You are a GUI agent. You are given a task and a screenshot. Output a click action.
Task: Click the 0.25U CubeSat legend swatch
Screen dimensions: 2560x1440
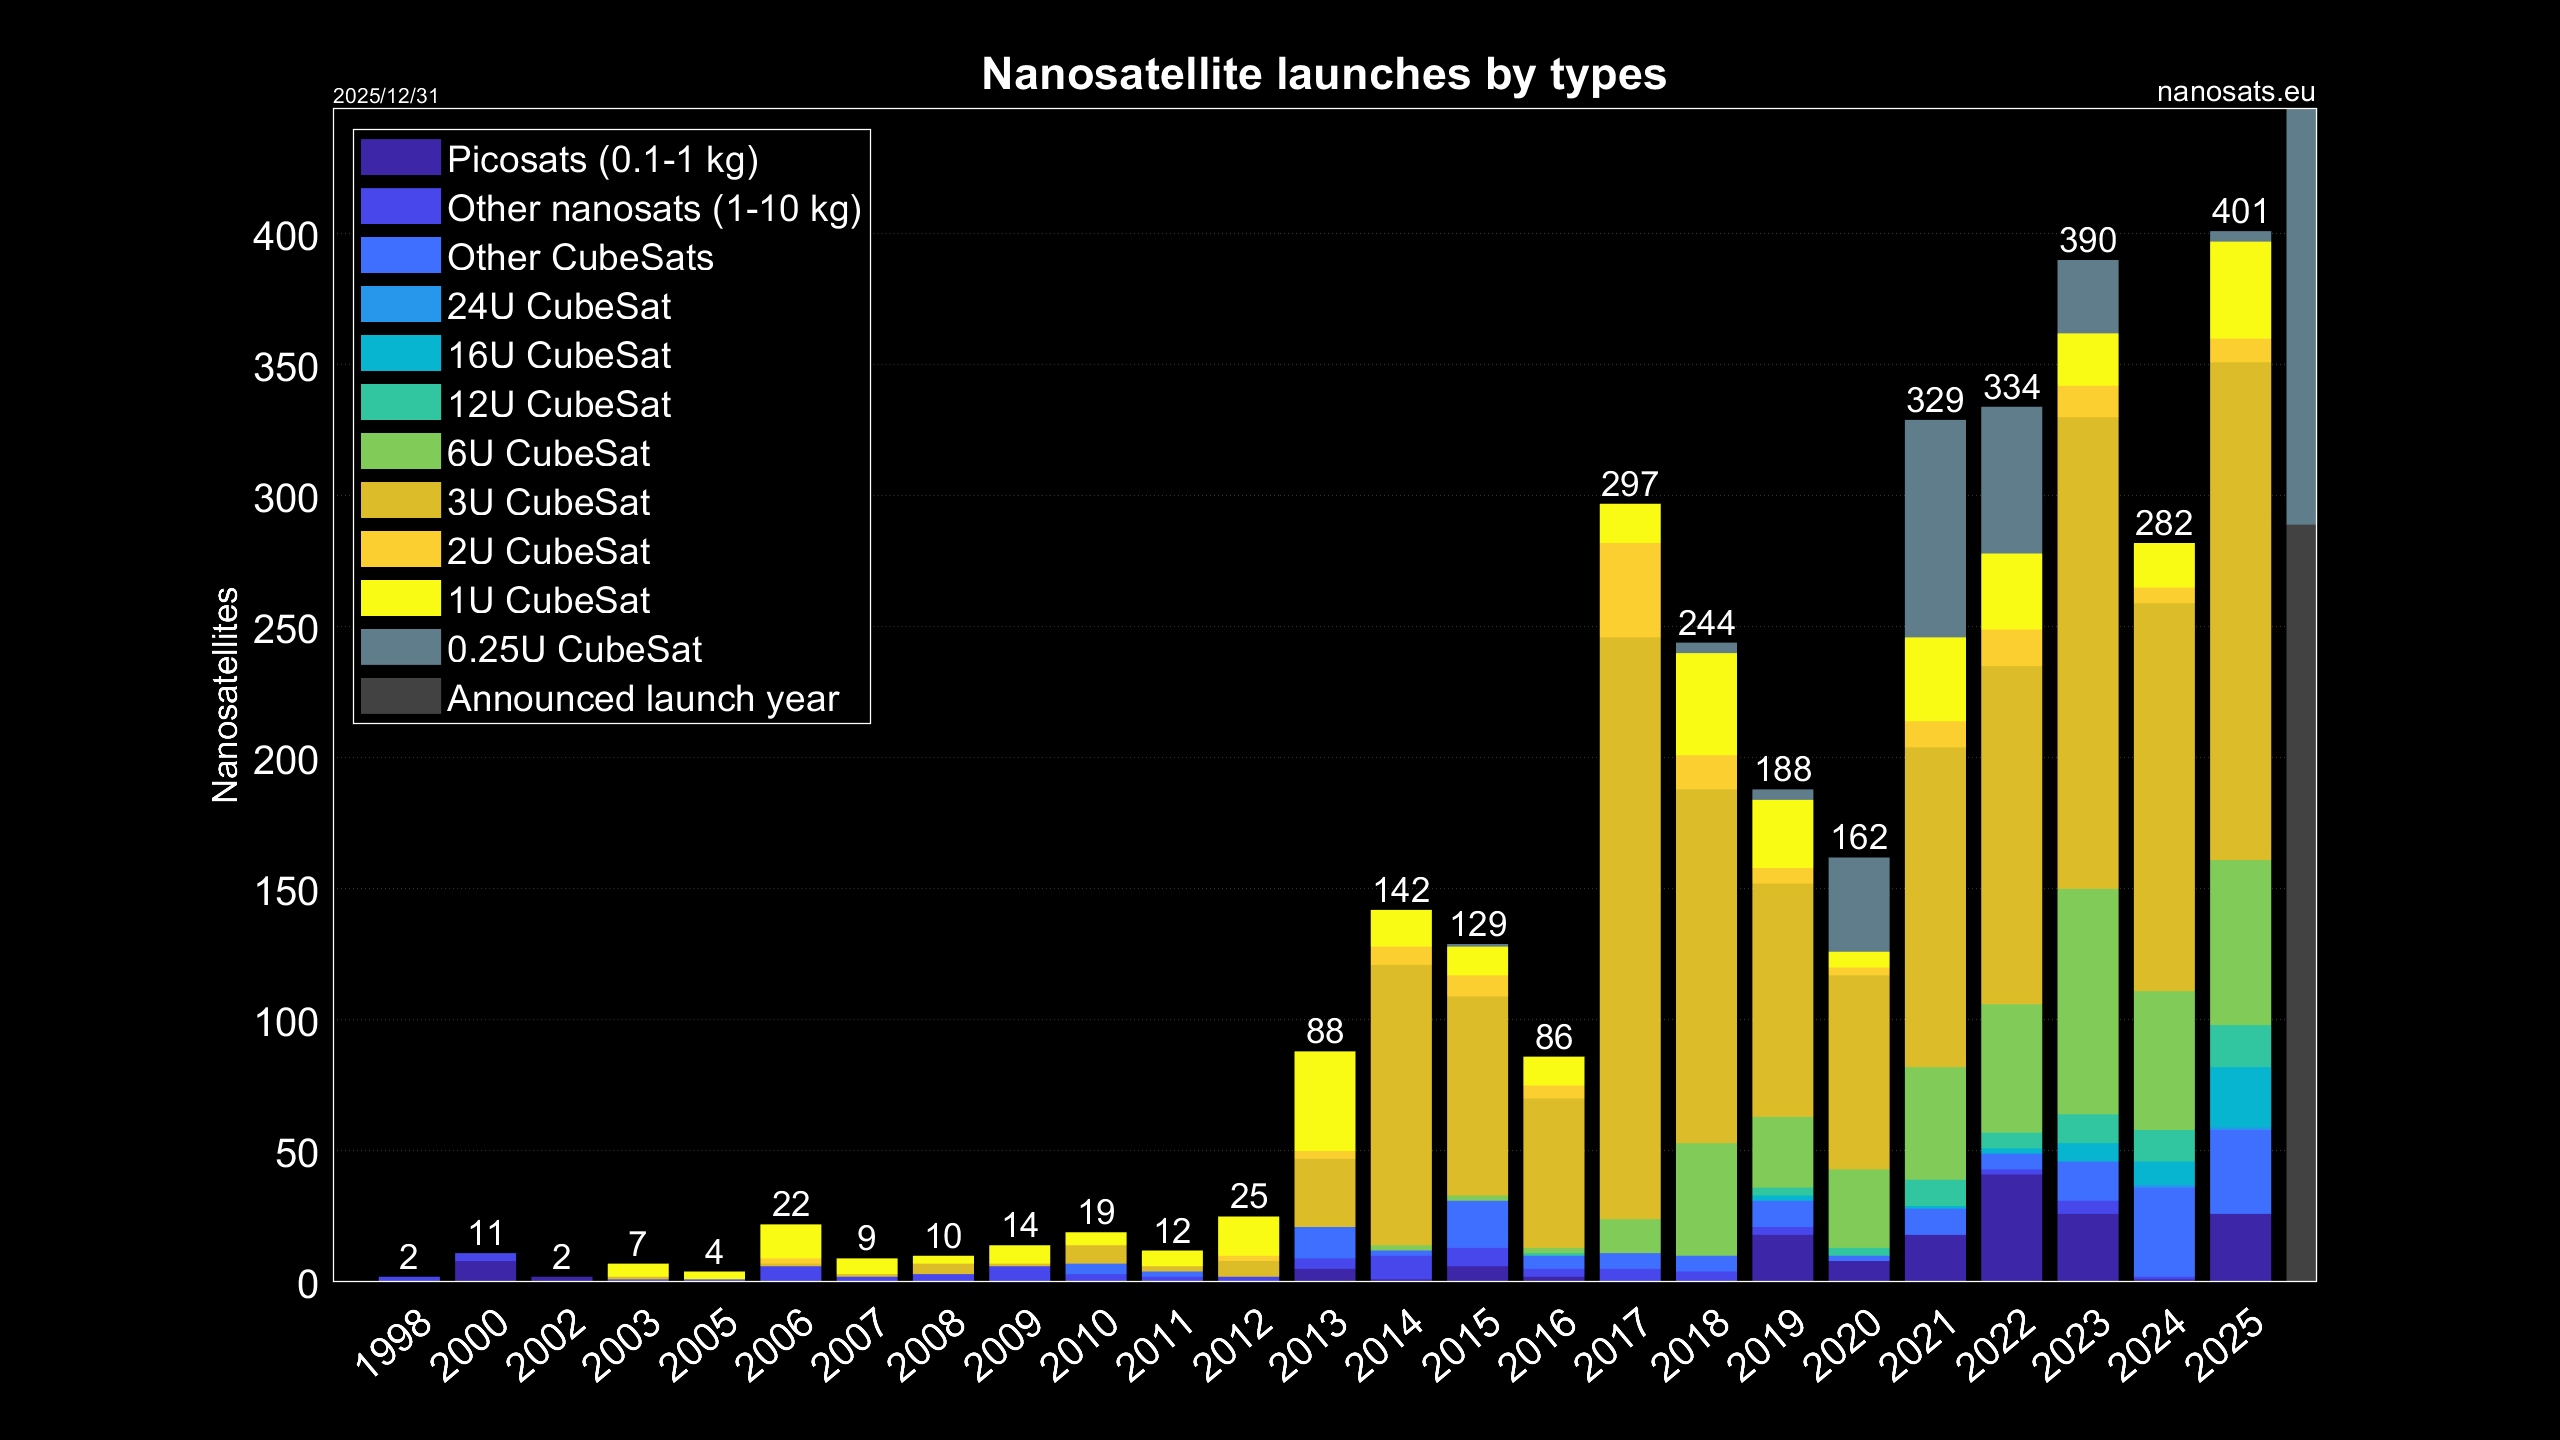point(400,648)
